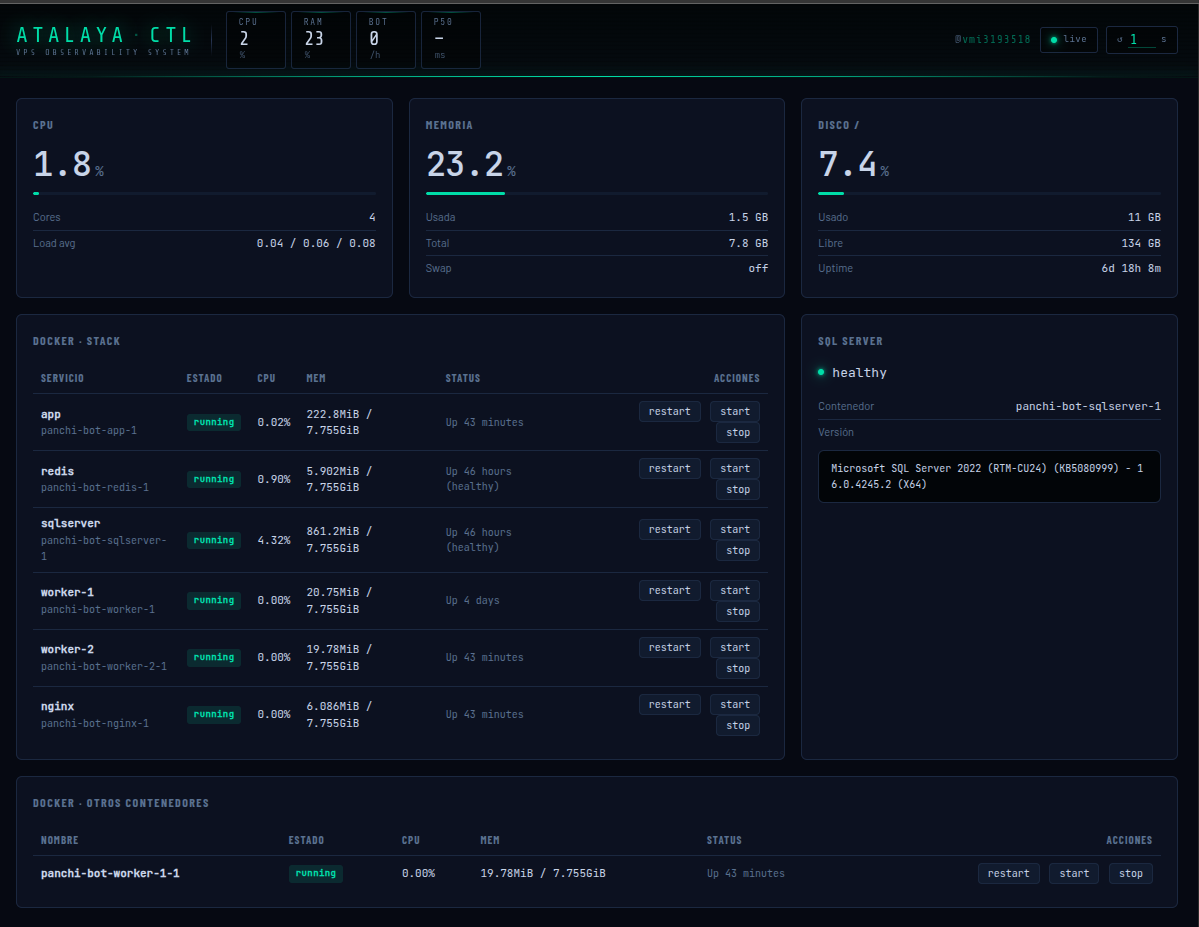Click the running badge for sqlserver
This screenshot has height=927, width=1199.
coord(214,540)
